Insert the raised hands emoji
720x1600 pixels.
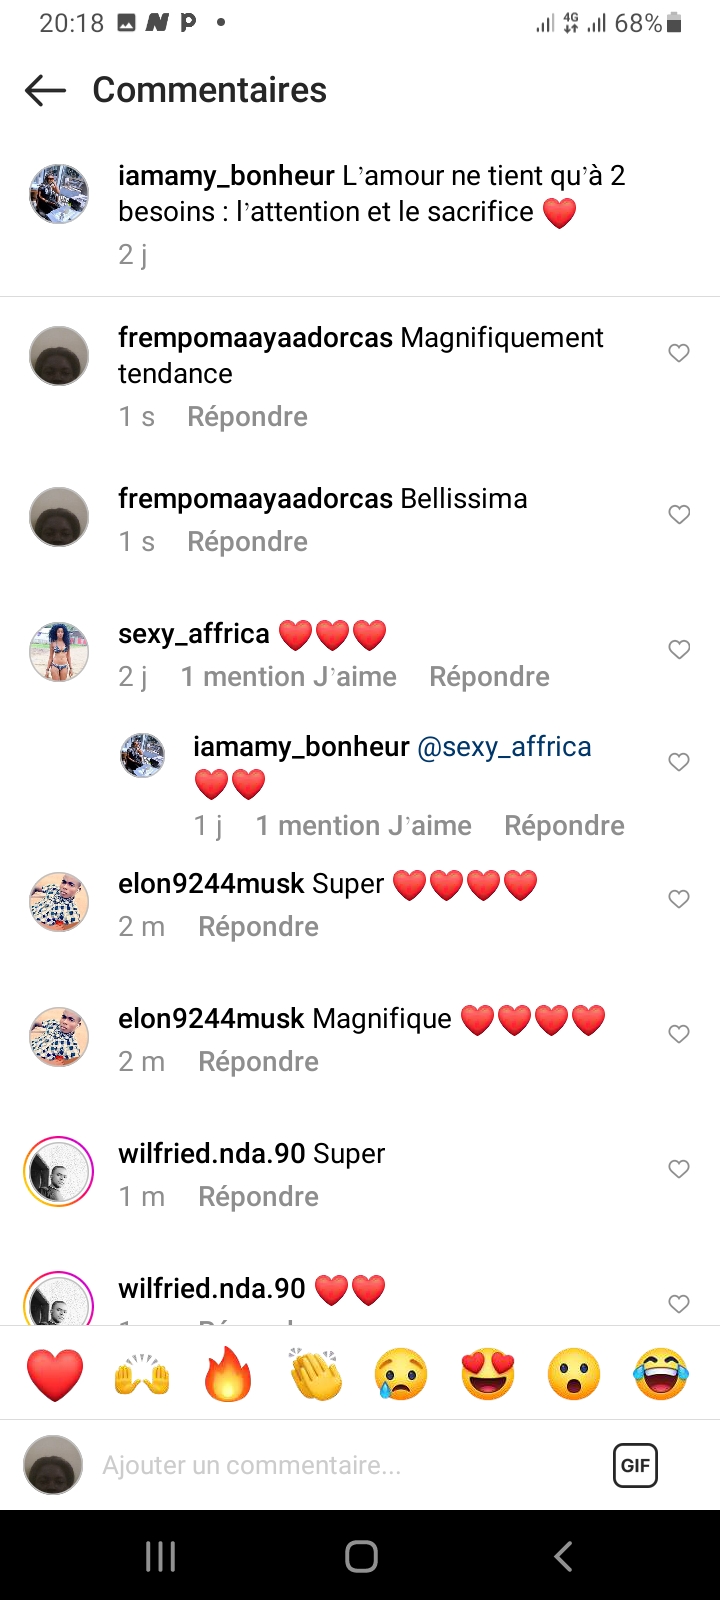click(x=142, y=1374)
